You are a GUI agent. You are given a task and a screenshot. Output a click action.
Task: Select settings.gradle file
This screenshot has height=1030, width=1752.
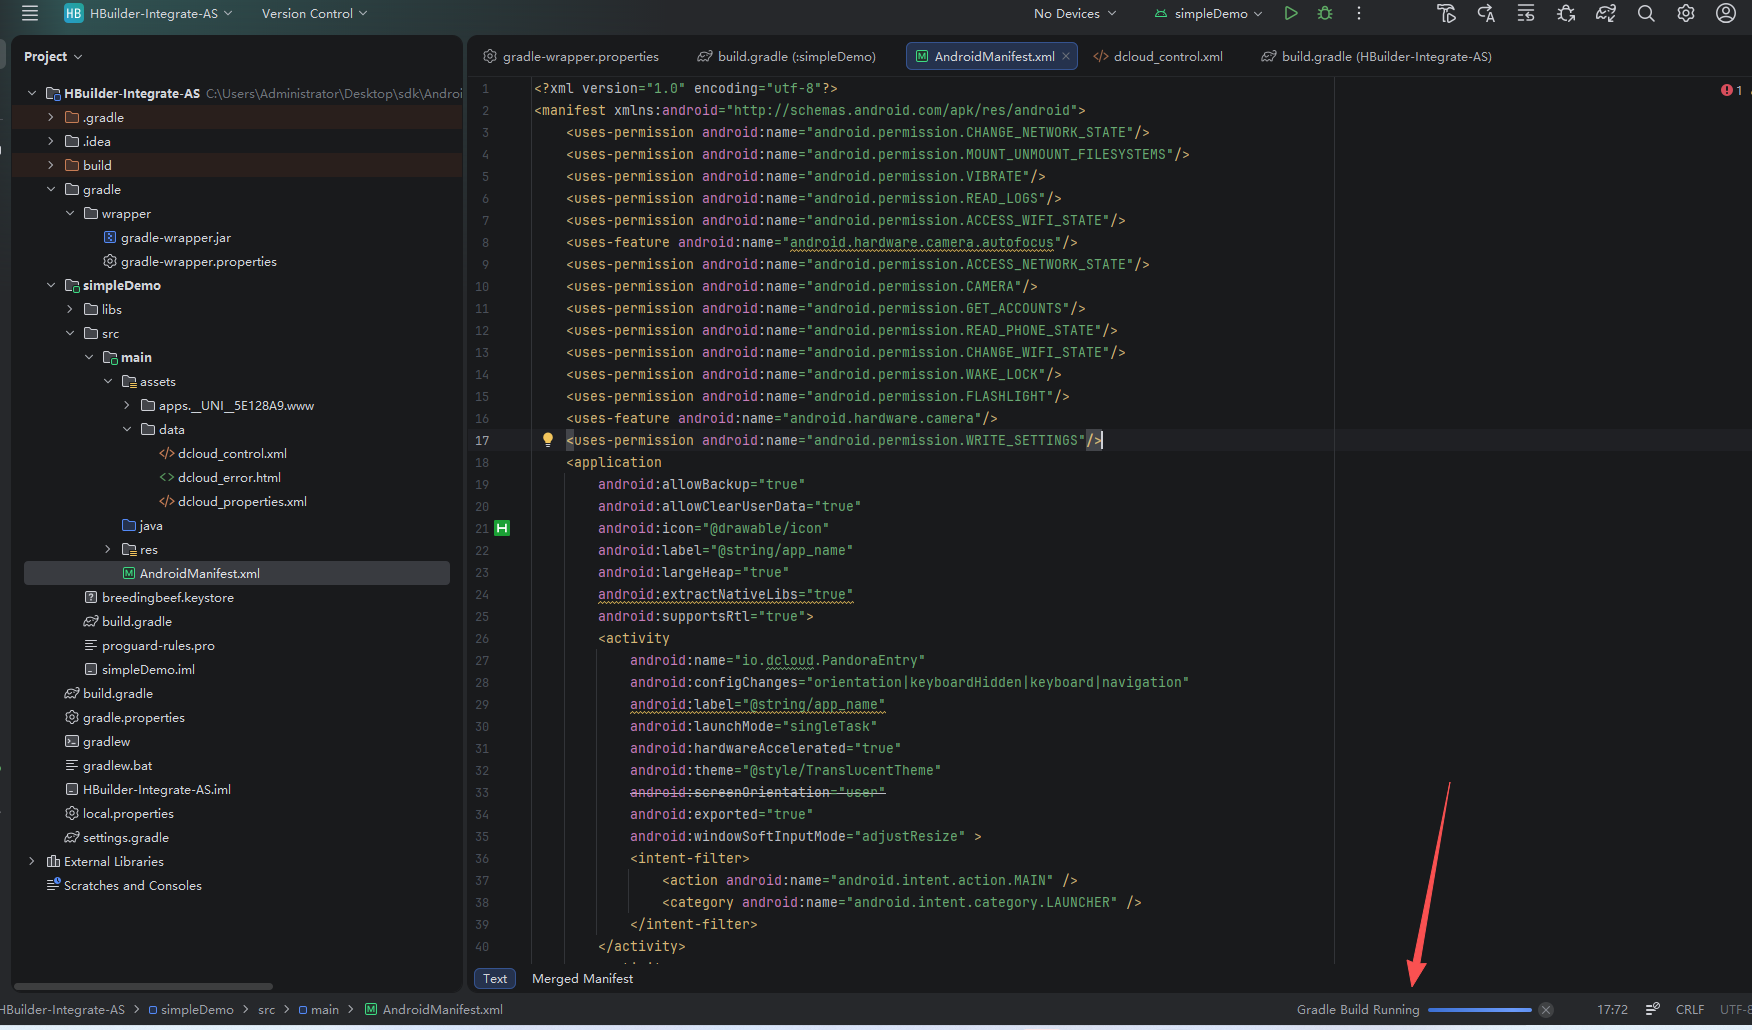(117, 837)
